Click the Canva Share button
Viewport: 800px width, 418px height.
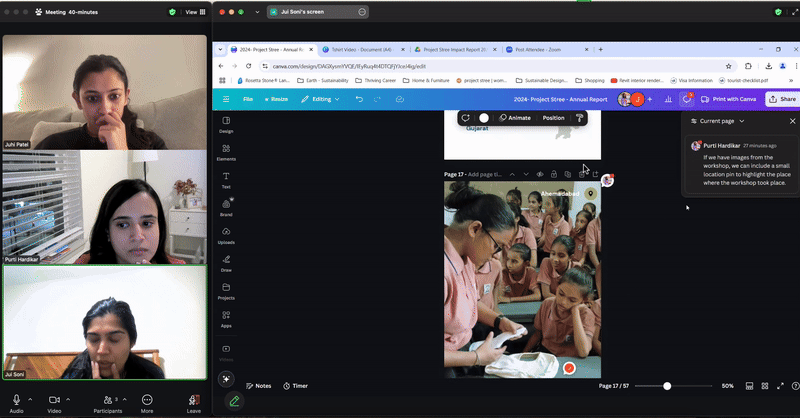783,99
